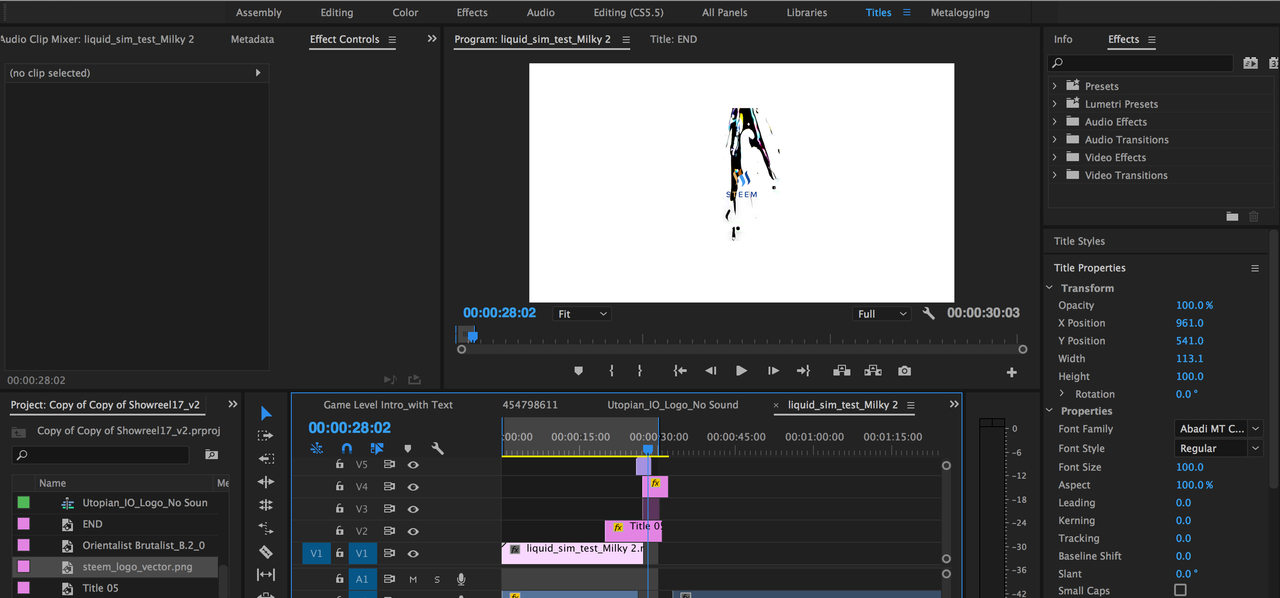
Task: Play the program monitor sequence
Action: pyautogui.click(x=741, y=371)
